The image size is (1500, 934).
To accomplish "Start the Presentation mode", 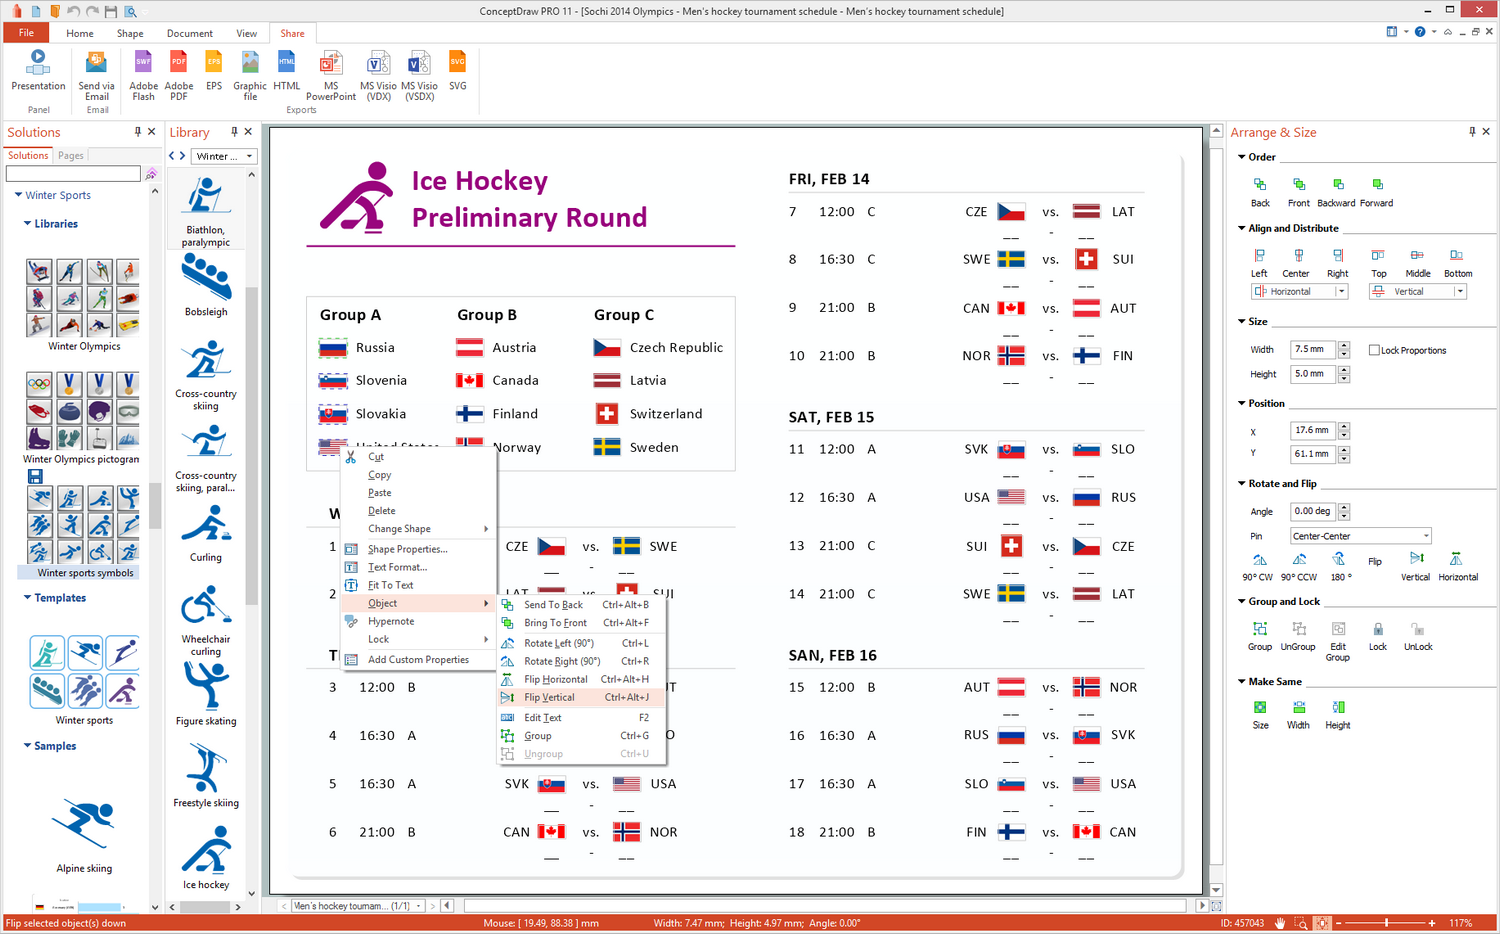I will point(38,70).
